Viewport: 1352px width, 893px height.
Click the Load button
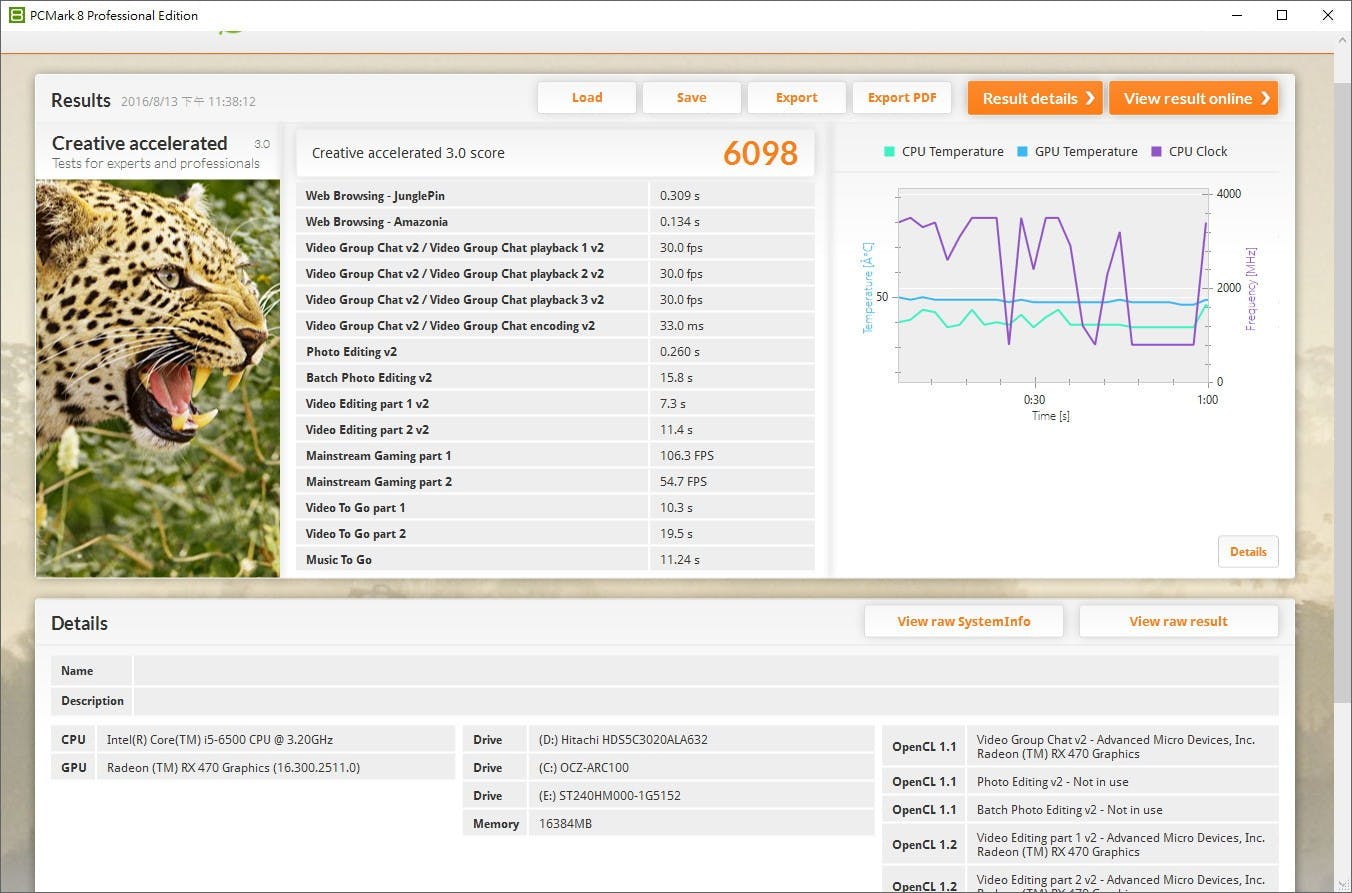587,98
